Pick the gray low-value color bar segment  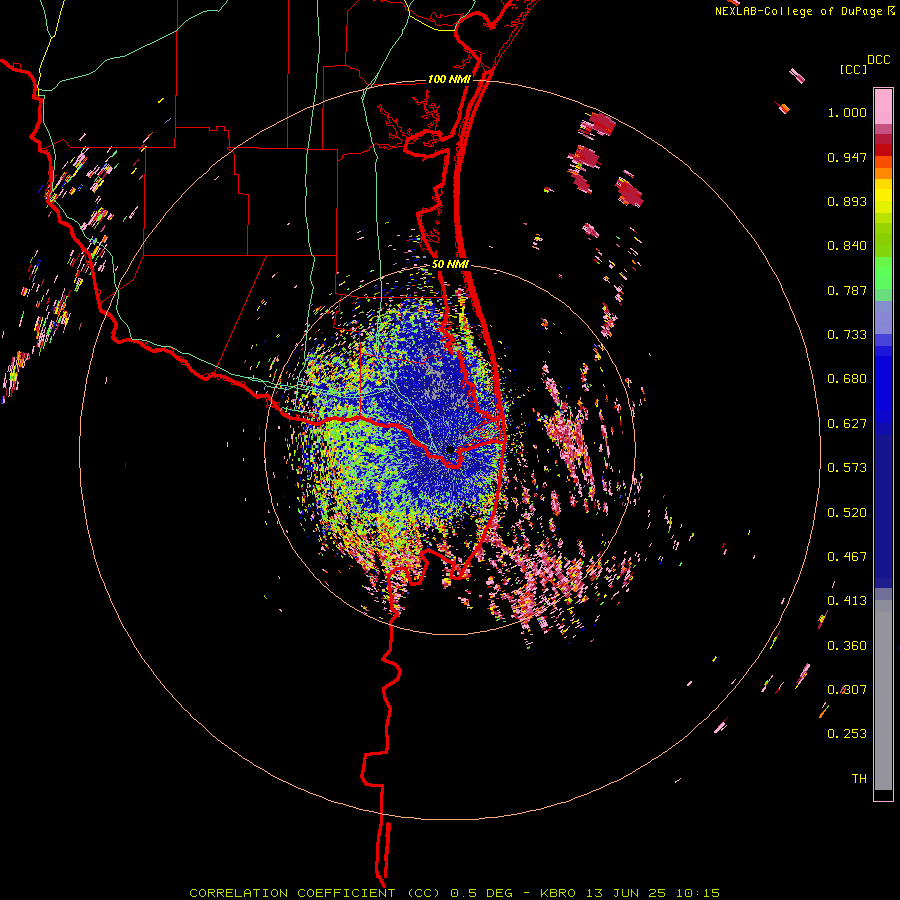[x=883, y=695]
